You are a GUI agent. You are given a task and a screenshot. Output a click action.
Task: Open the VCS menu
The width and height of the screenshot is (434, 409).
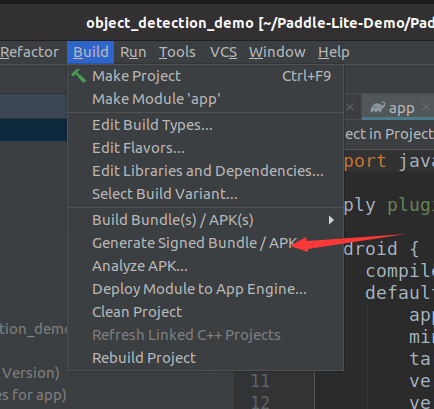pos(223,52)
